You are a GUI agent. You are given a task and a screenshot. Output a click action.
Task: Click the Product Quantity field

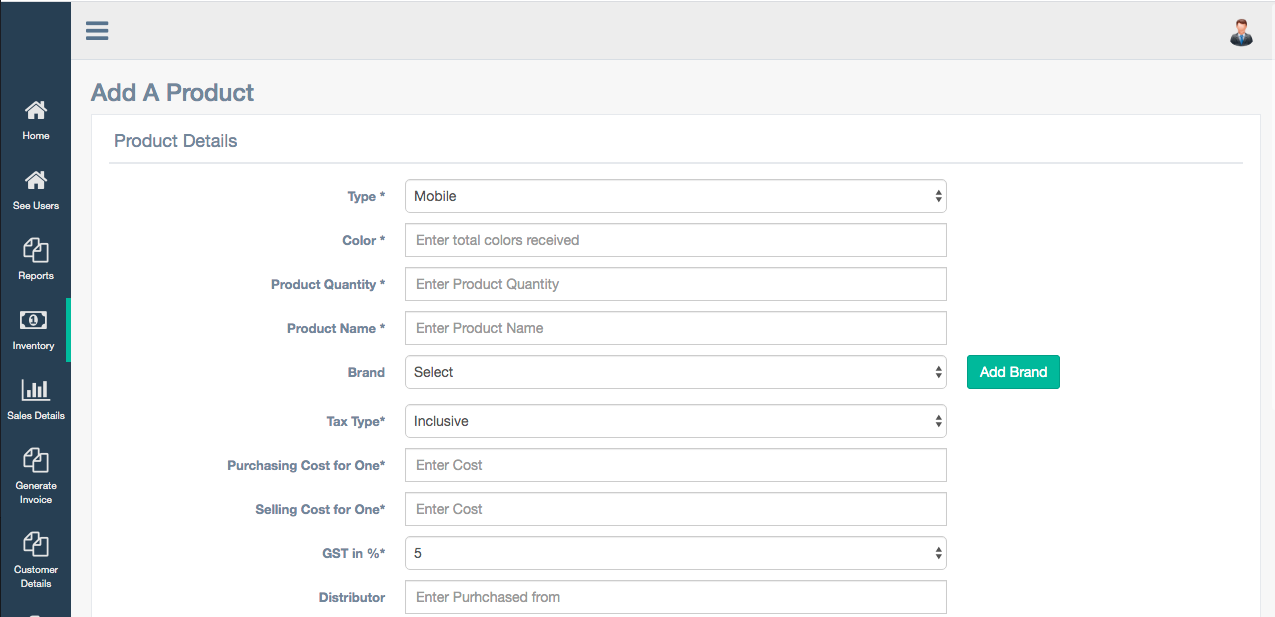pyautogui.click(x=675, y=284)
